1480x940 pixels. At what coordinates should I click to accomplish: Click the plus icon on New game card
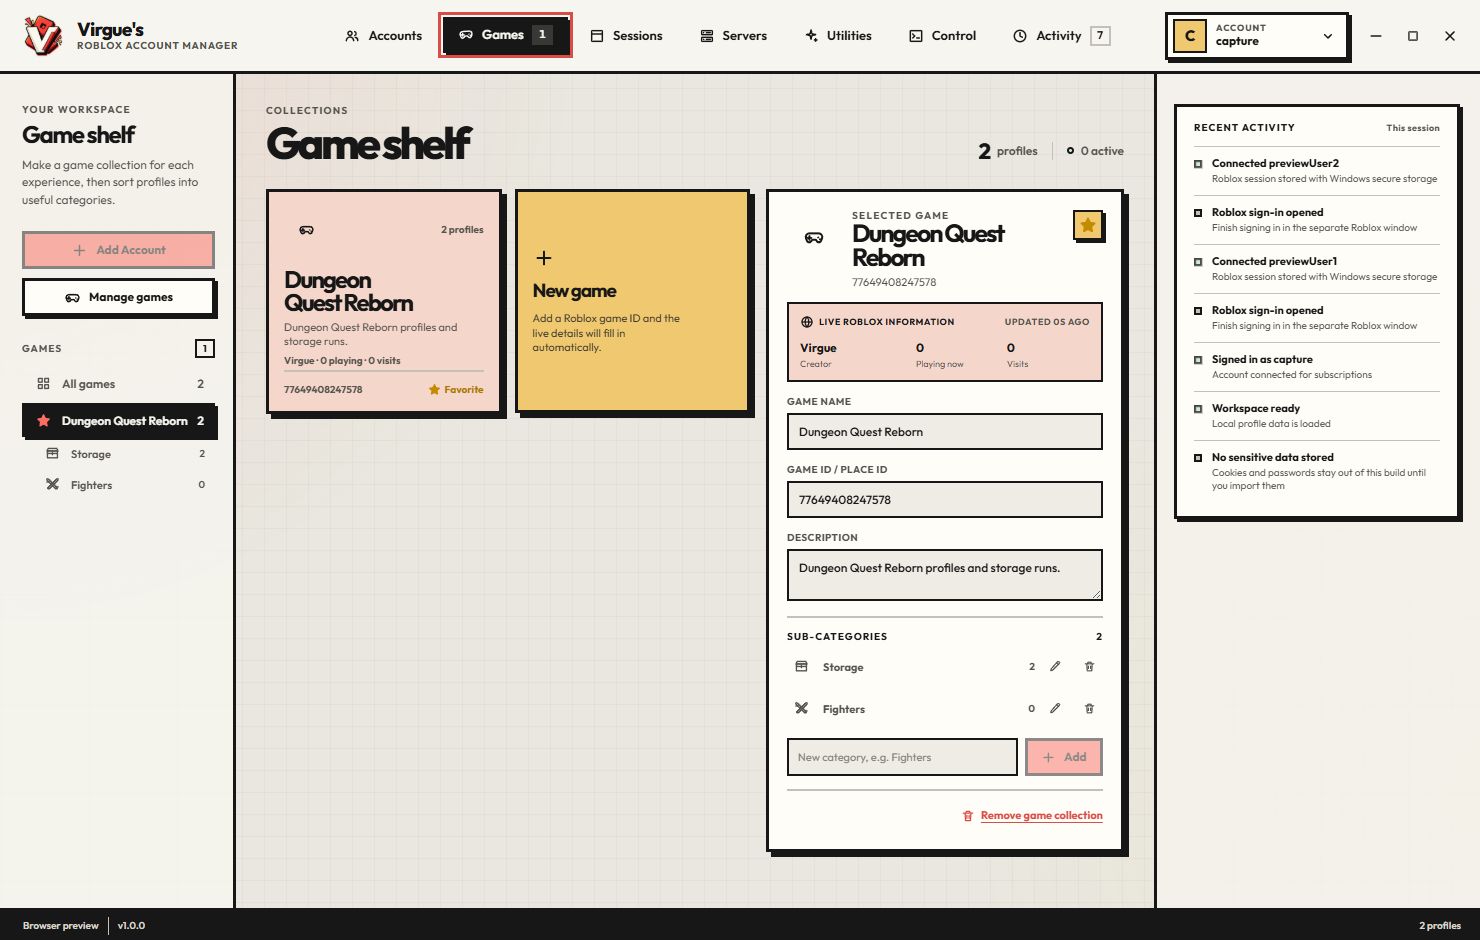coord(544,258)
